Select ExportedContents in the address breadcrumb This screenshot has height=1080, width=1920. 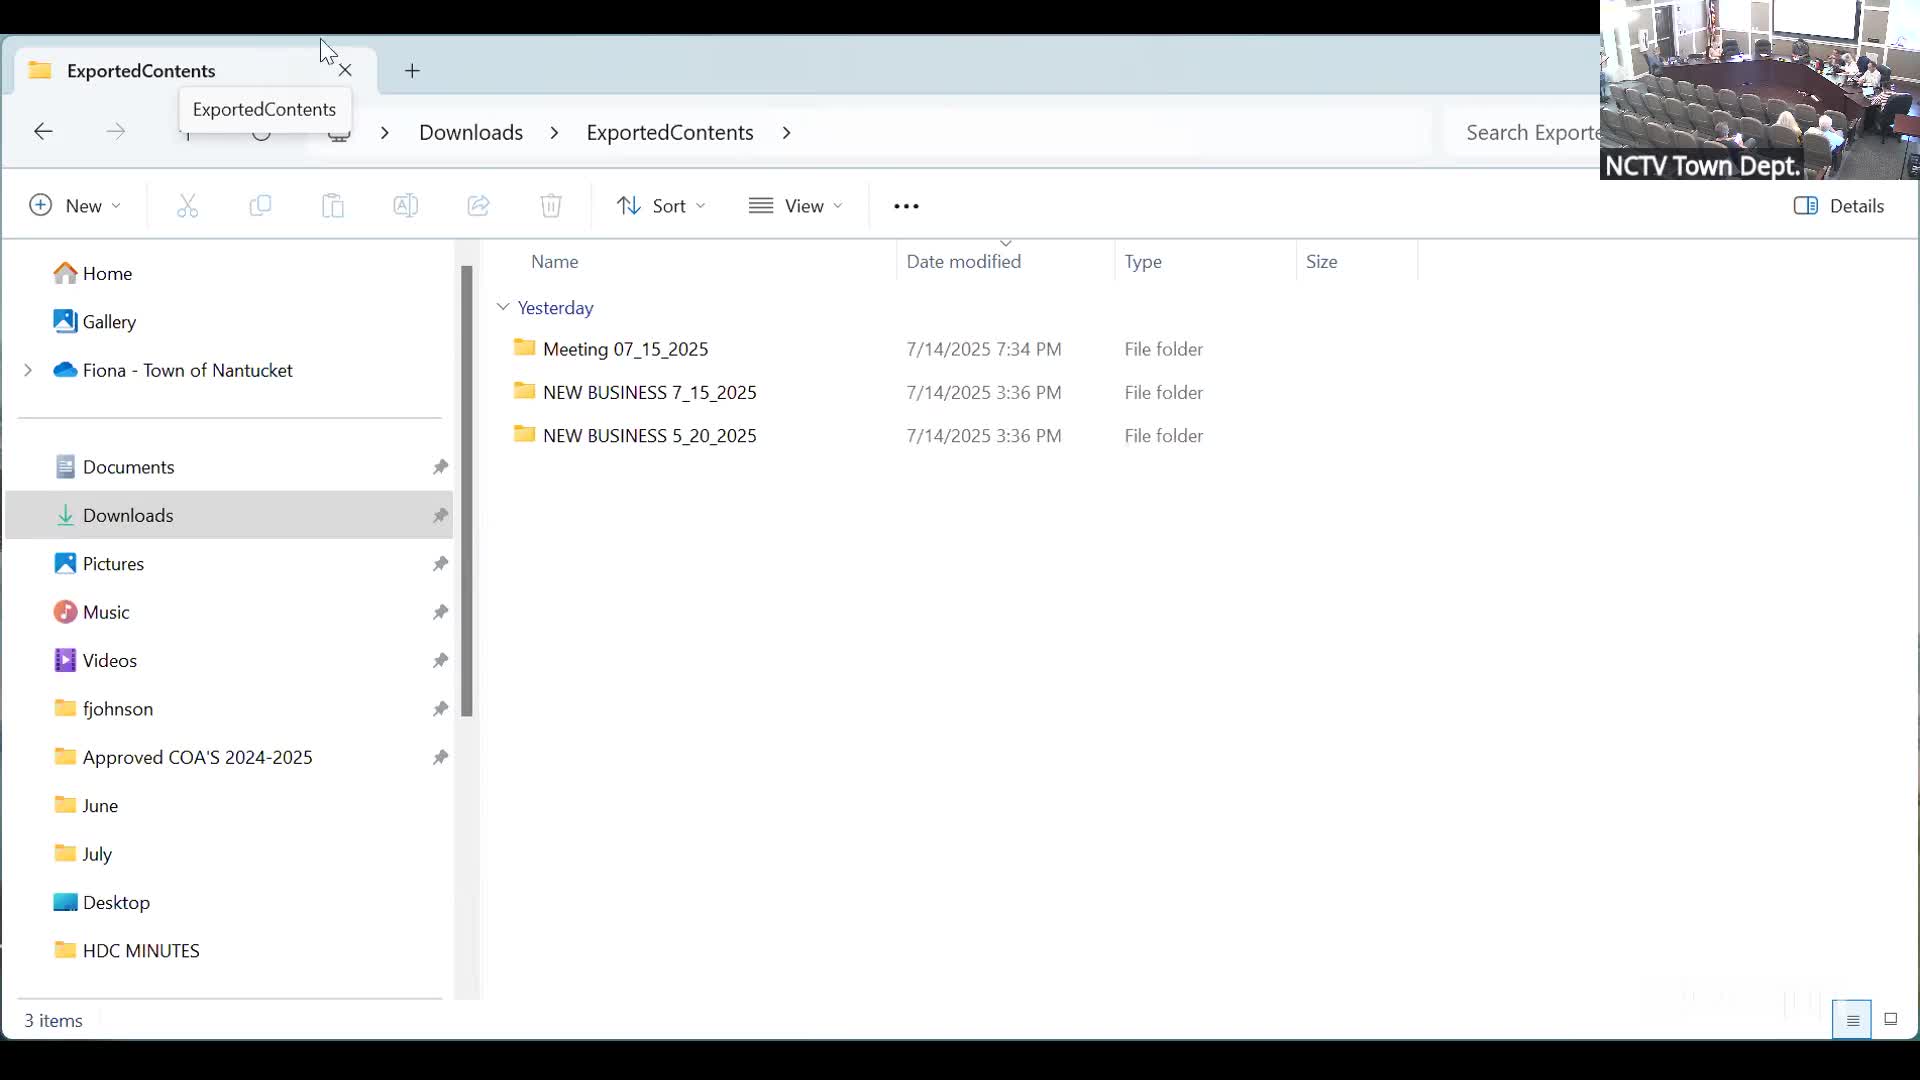[x=670, y=132]
